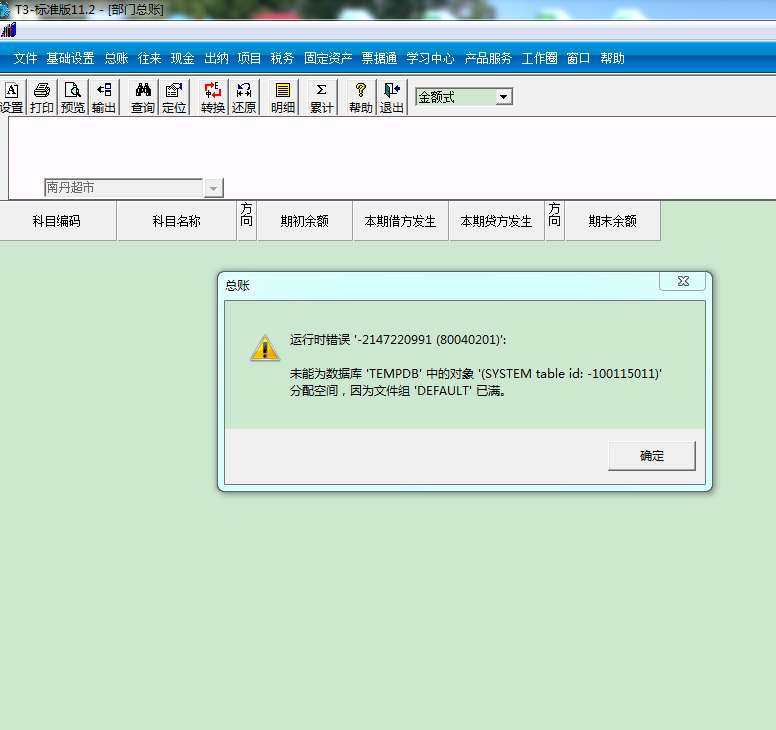Click the 查询 (Query) binoculars icon
776x730 pixels.
pos(143,97)
